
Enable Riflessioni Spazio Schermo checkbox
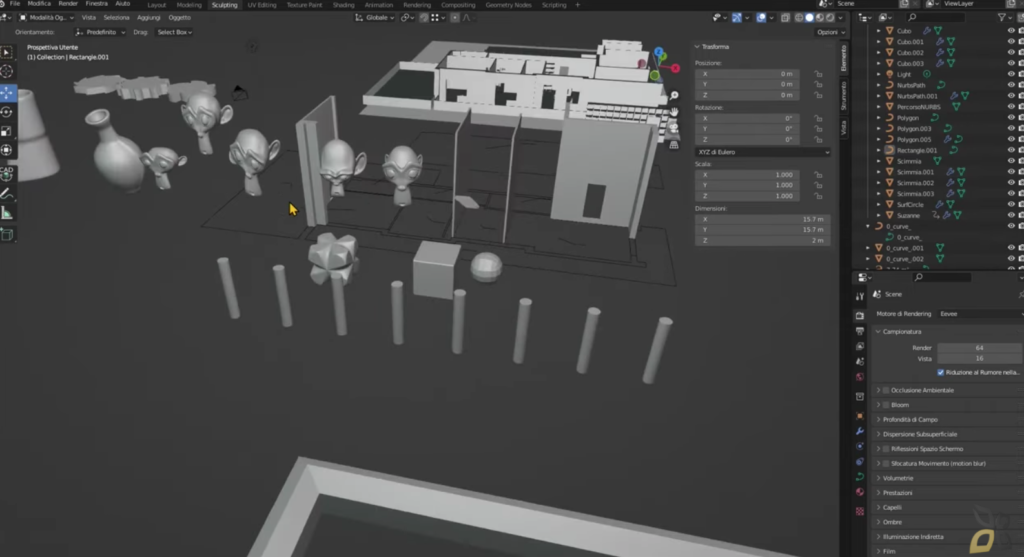[x=886, y=449]
